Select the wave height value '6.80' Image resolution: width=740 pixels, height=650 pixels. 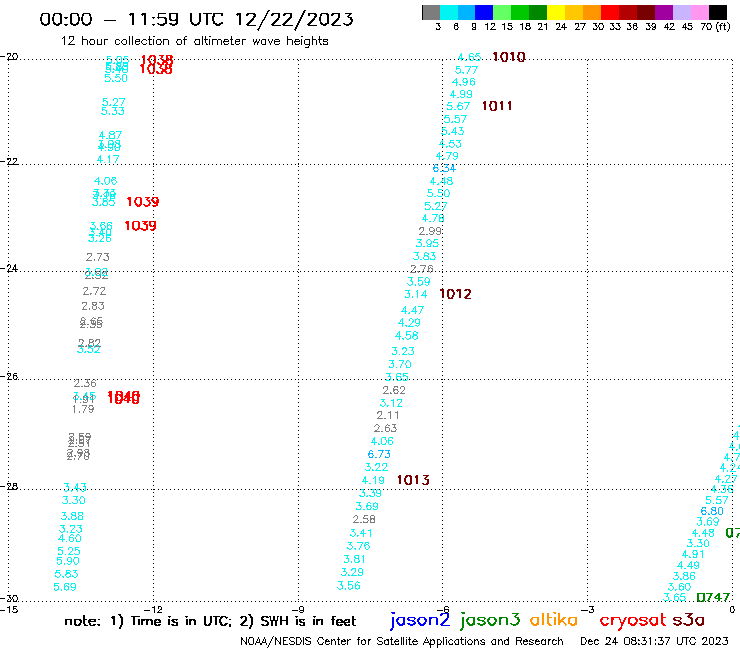point(712,511)
